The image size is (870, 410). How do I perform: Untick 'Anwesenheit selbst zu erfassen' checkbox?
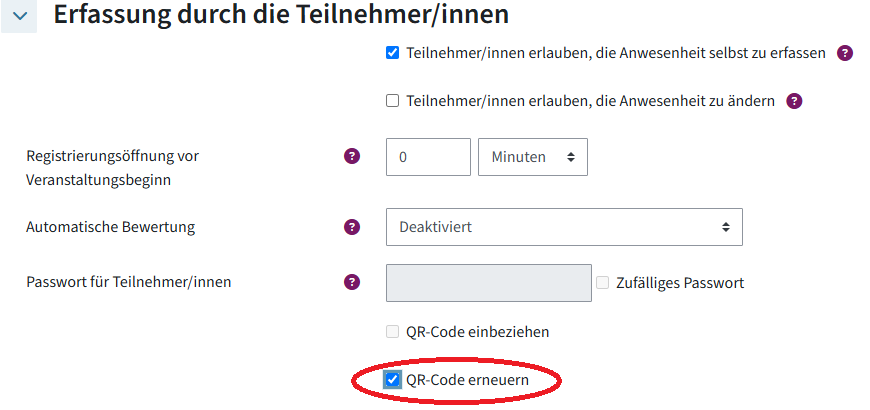click(x=393, y=53)
